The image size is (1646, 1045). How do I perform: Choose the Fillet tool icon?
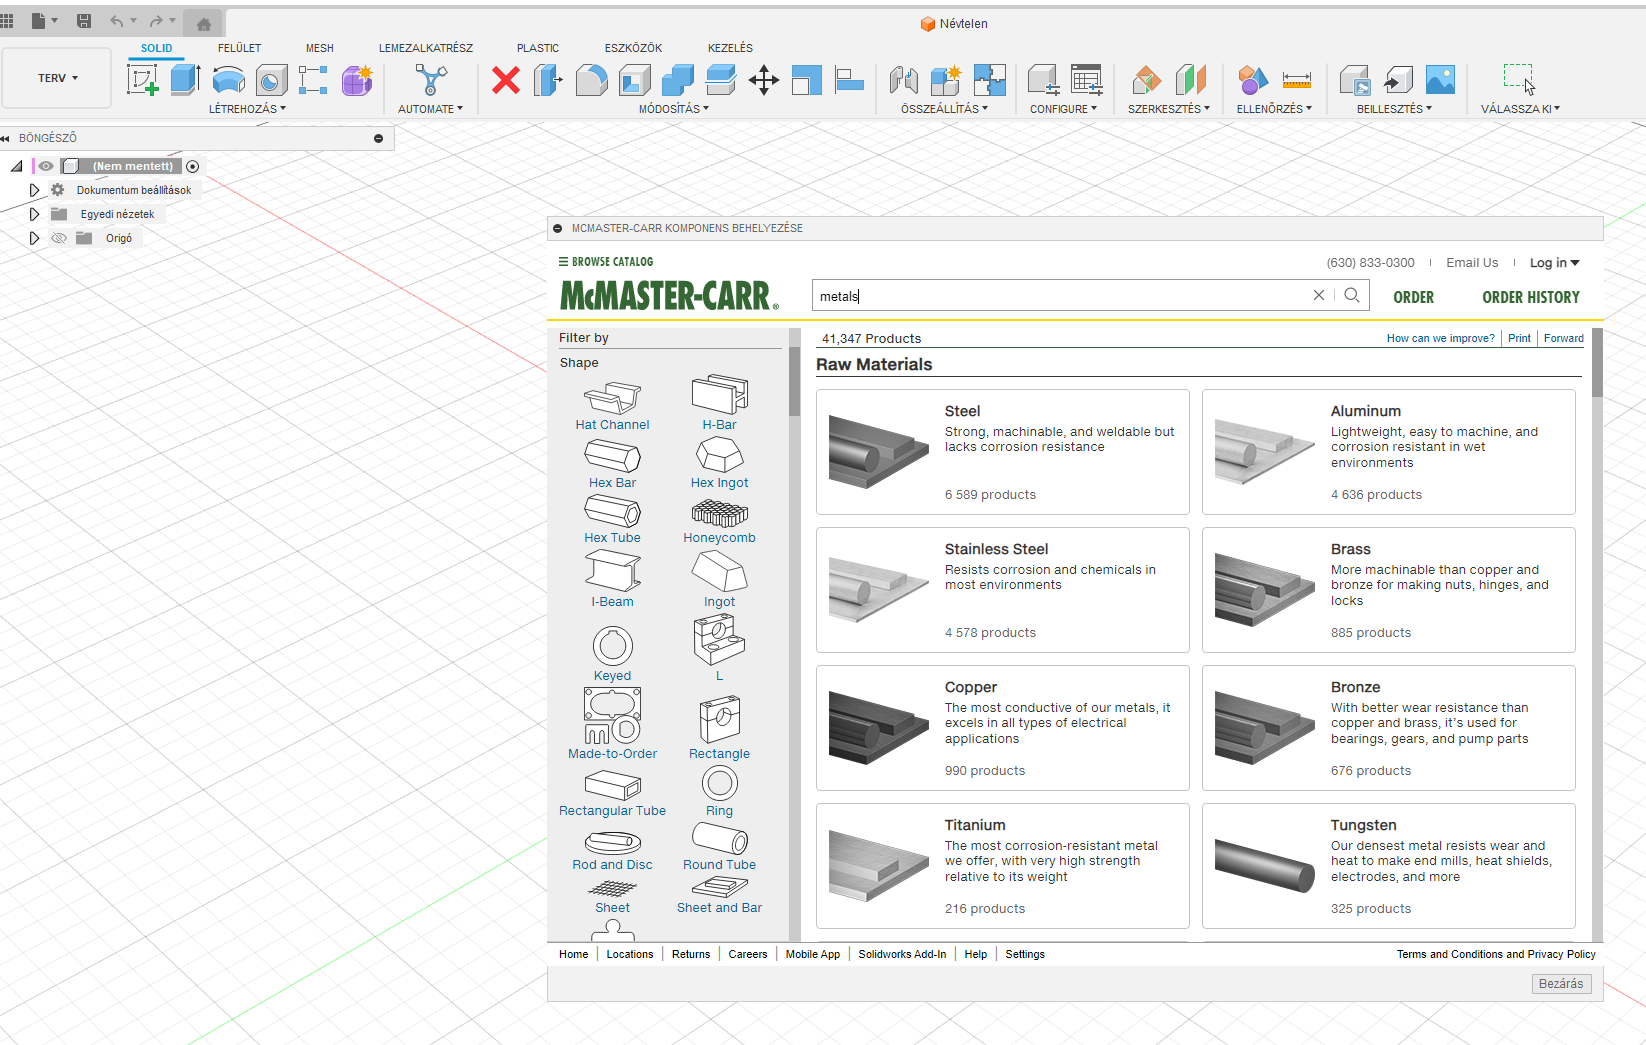click(x=591, y=80)
